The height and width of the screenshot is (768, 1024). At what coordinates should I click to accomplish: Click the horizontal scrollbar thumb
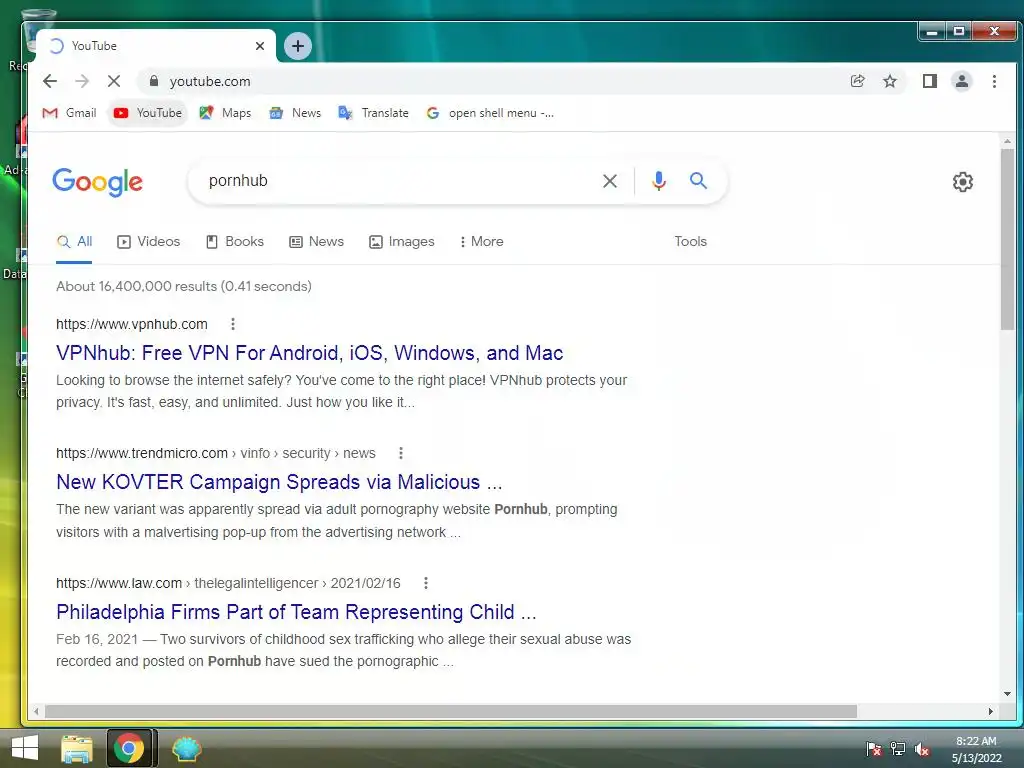tap(451, 711)
